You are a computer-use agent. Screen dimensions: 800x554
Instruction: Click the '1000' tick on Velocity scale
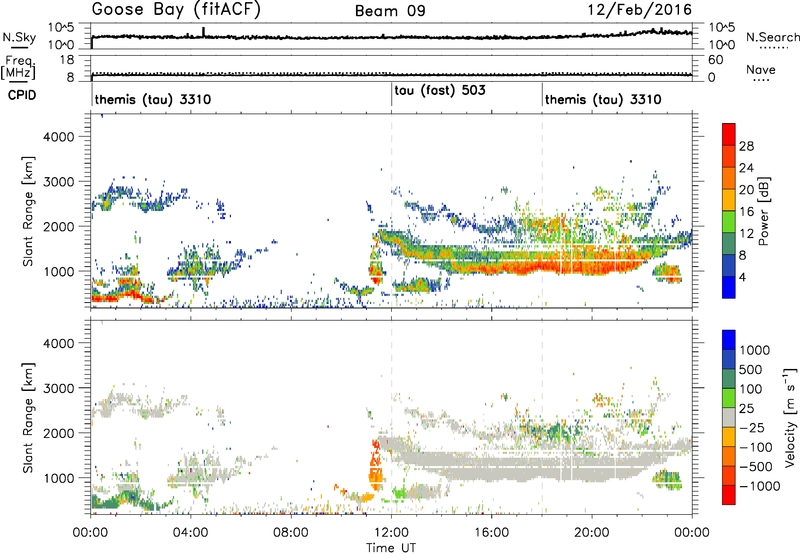[755, 350]
